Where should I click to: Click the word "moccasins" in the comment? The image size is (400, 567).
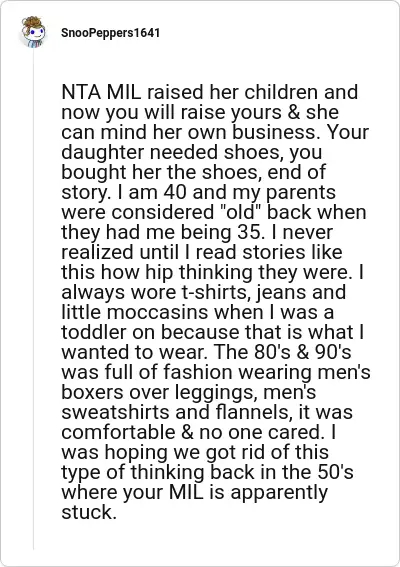(158, 312)
